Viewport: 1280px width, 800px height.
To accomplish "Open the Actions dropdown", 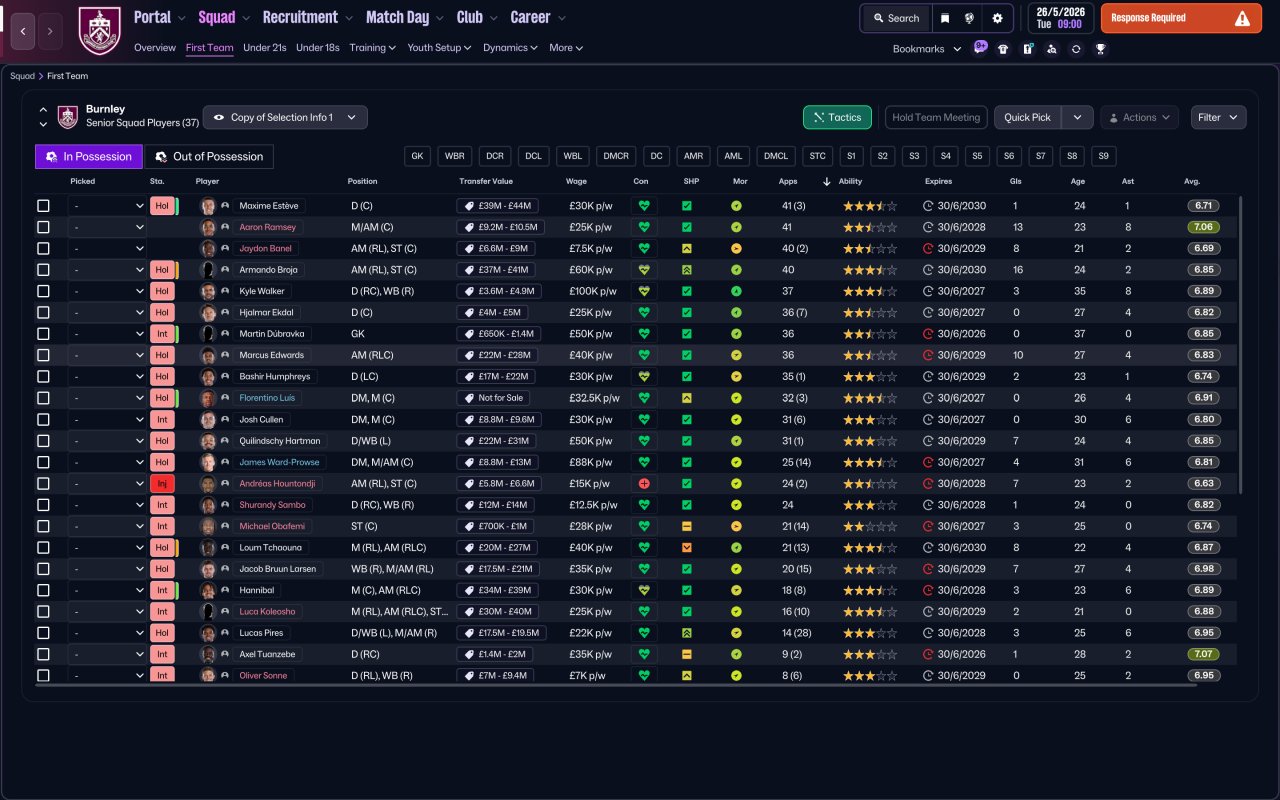I will [x=1139, y=117].
